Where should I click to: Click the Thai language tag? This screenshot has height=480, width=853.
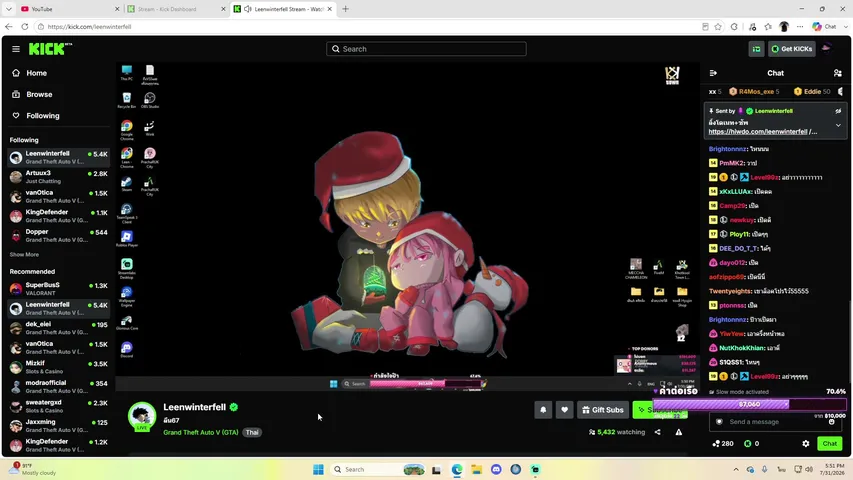coord(252,432)
